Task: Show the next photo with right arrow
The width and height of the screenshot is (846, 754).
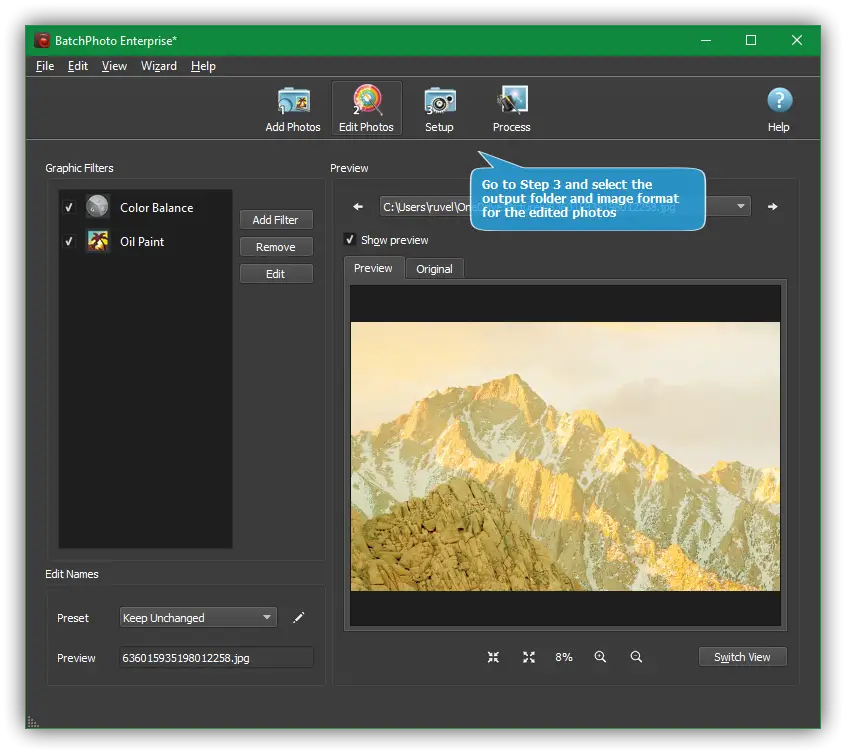Action: coord(772,207)
